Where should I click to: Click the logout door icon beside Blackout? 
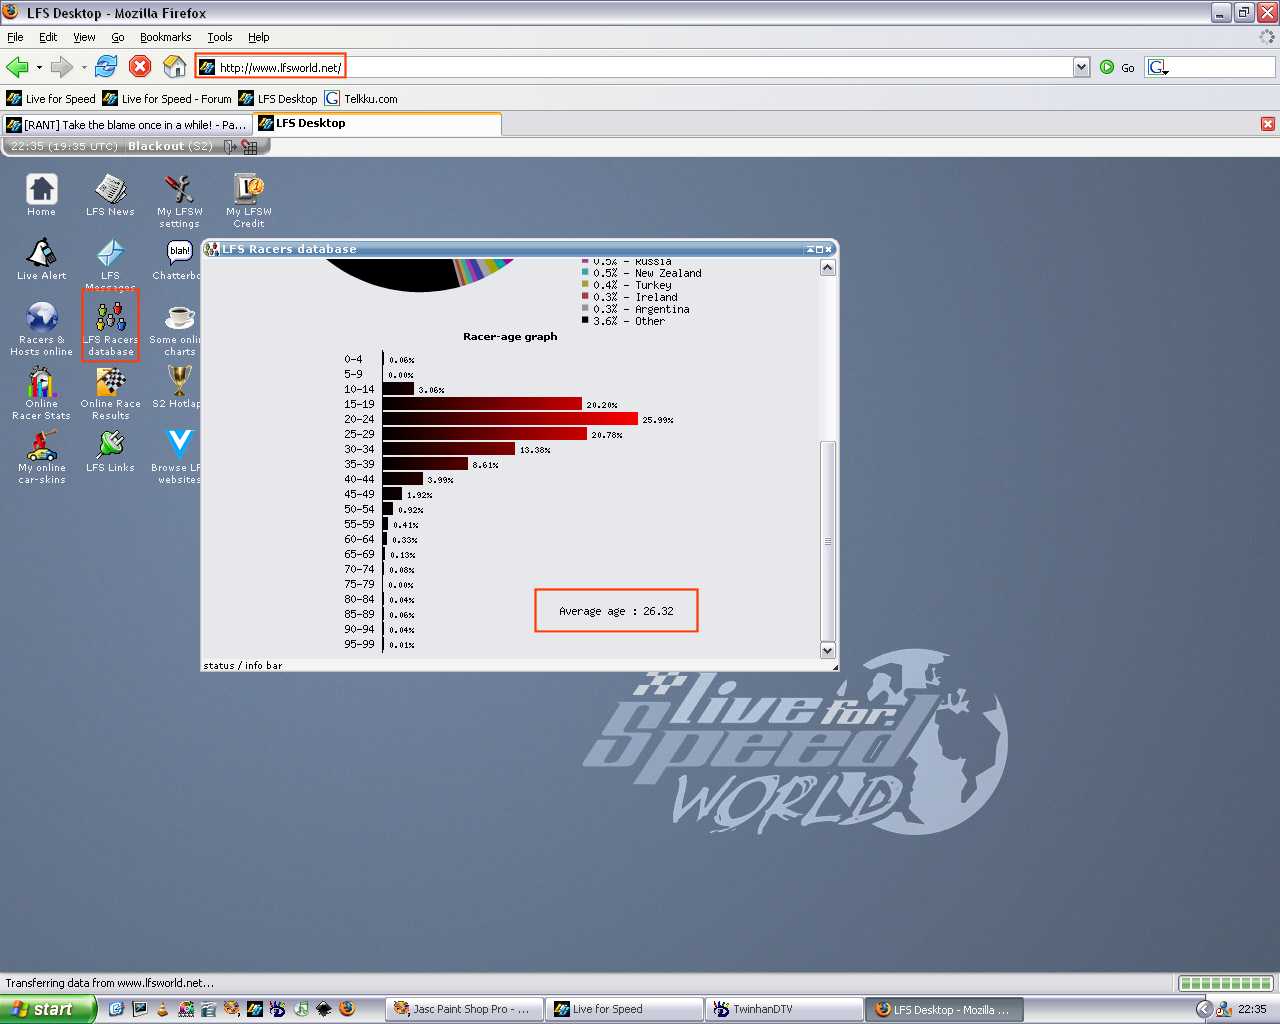point(230,147)
